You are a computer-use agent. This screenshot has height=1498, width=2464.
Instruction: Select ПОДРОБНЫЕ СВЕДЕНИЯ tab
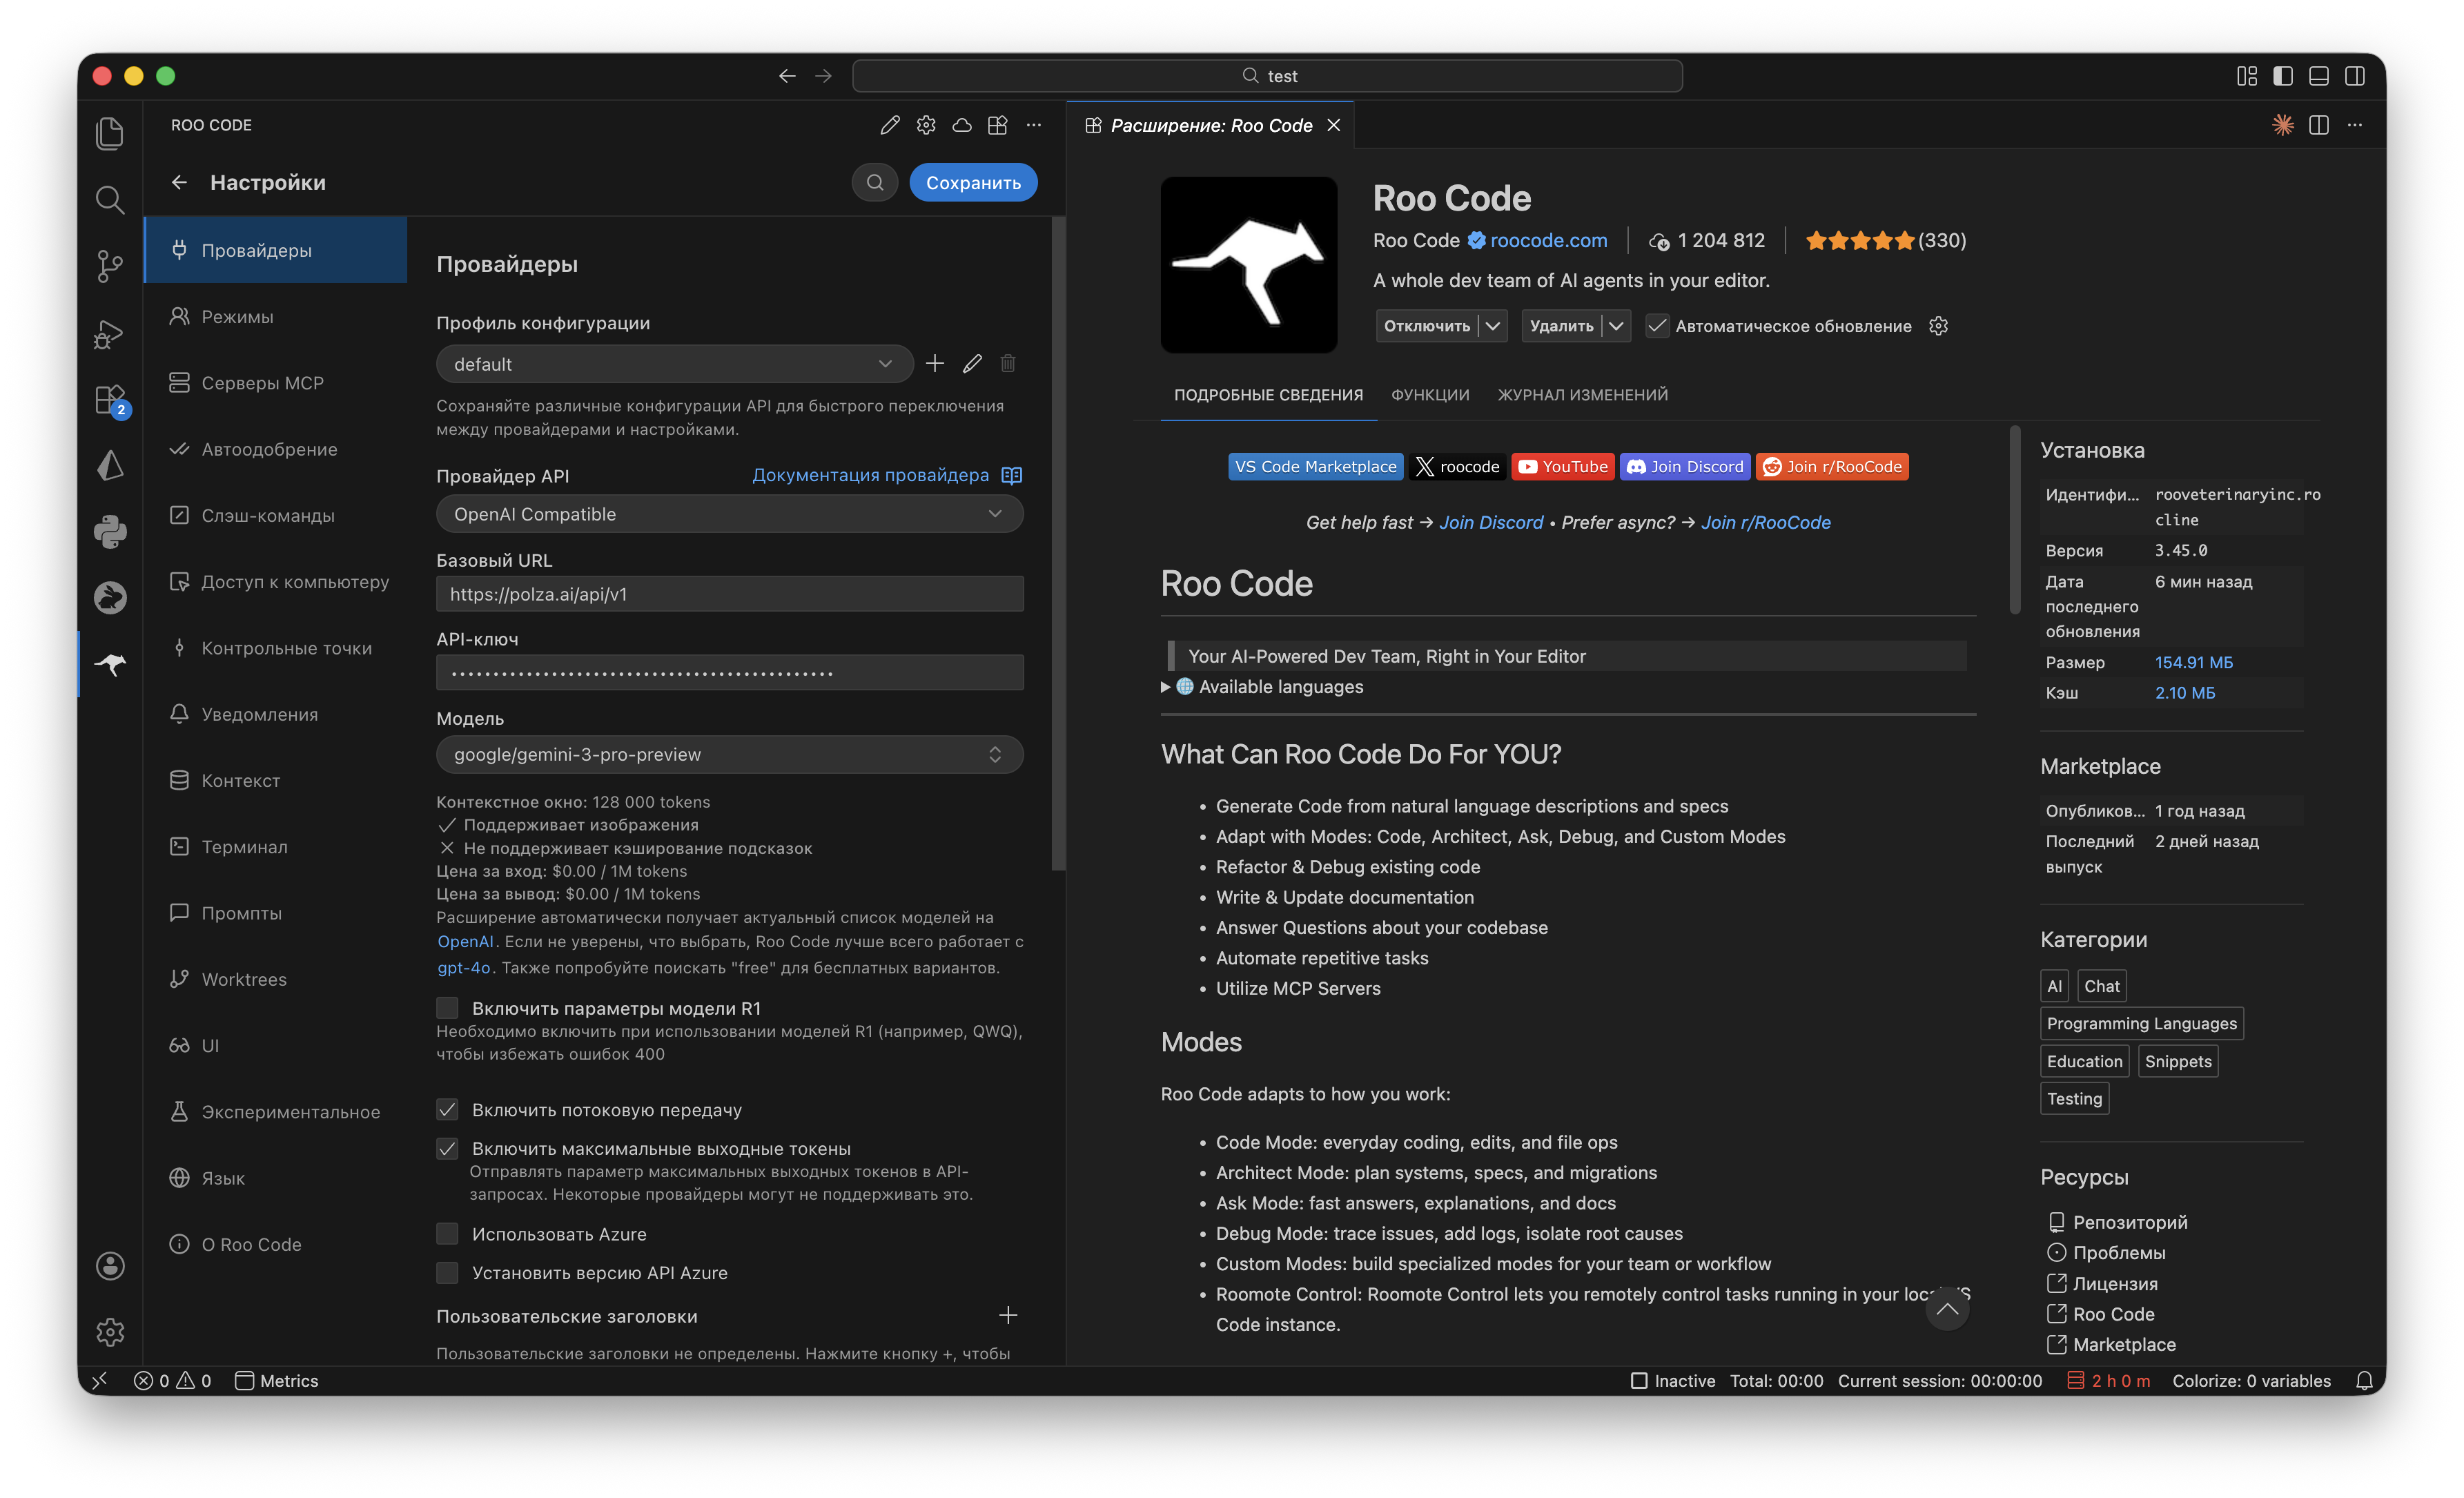pyautogui.click(x=1268, y=395)
